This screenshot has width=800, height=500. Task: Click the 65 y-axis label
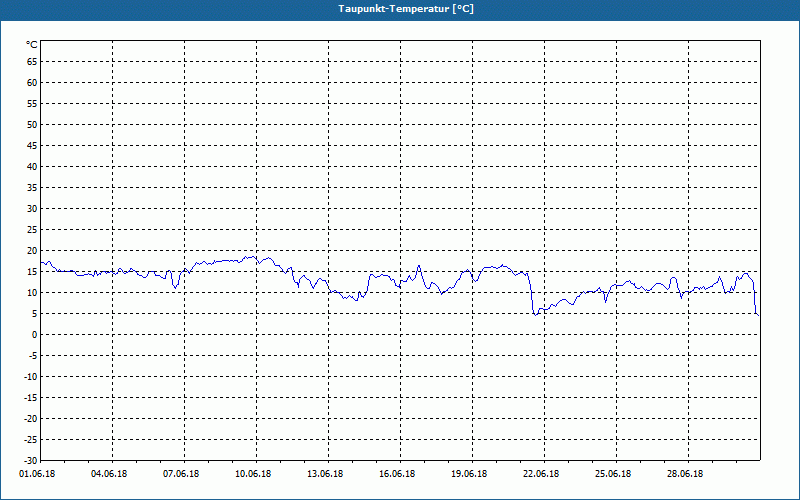[x=32, y=62]
